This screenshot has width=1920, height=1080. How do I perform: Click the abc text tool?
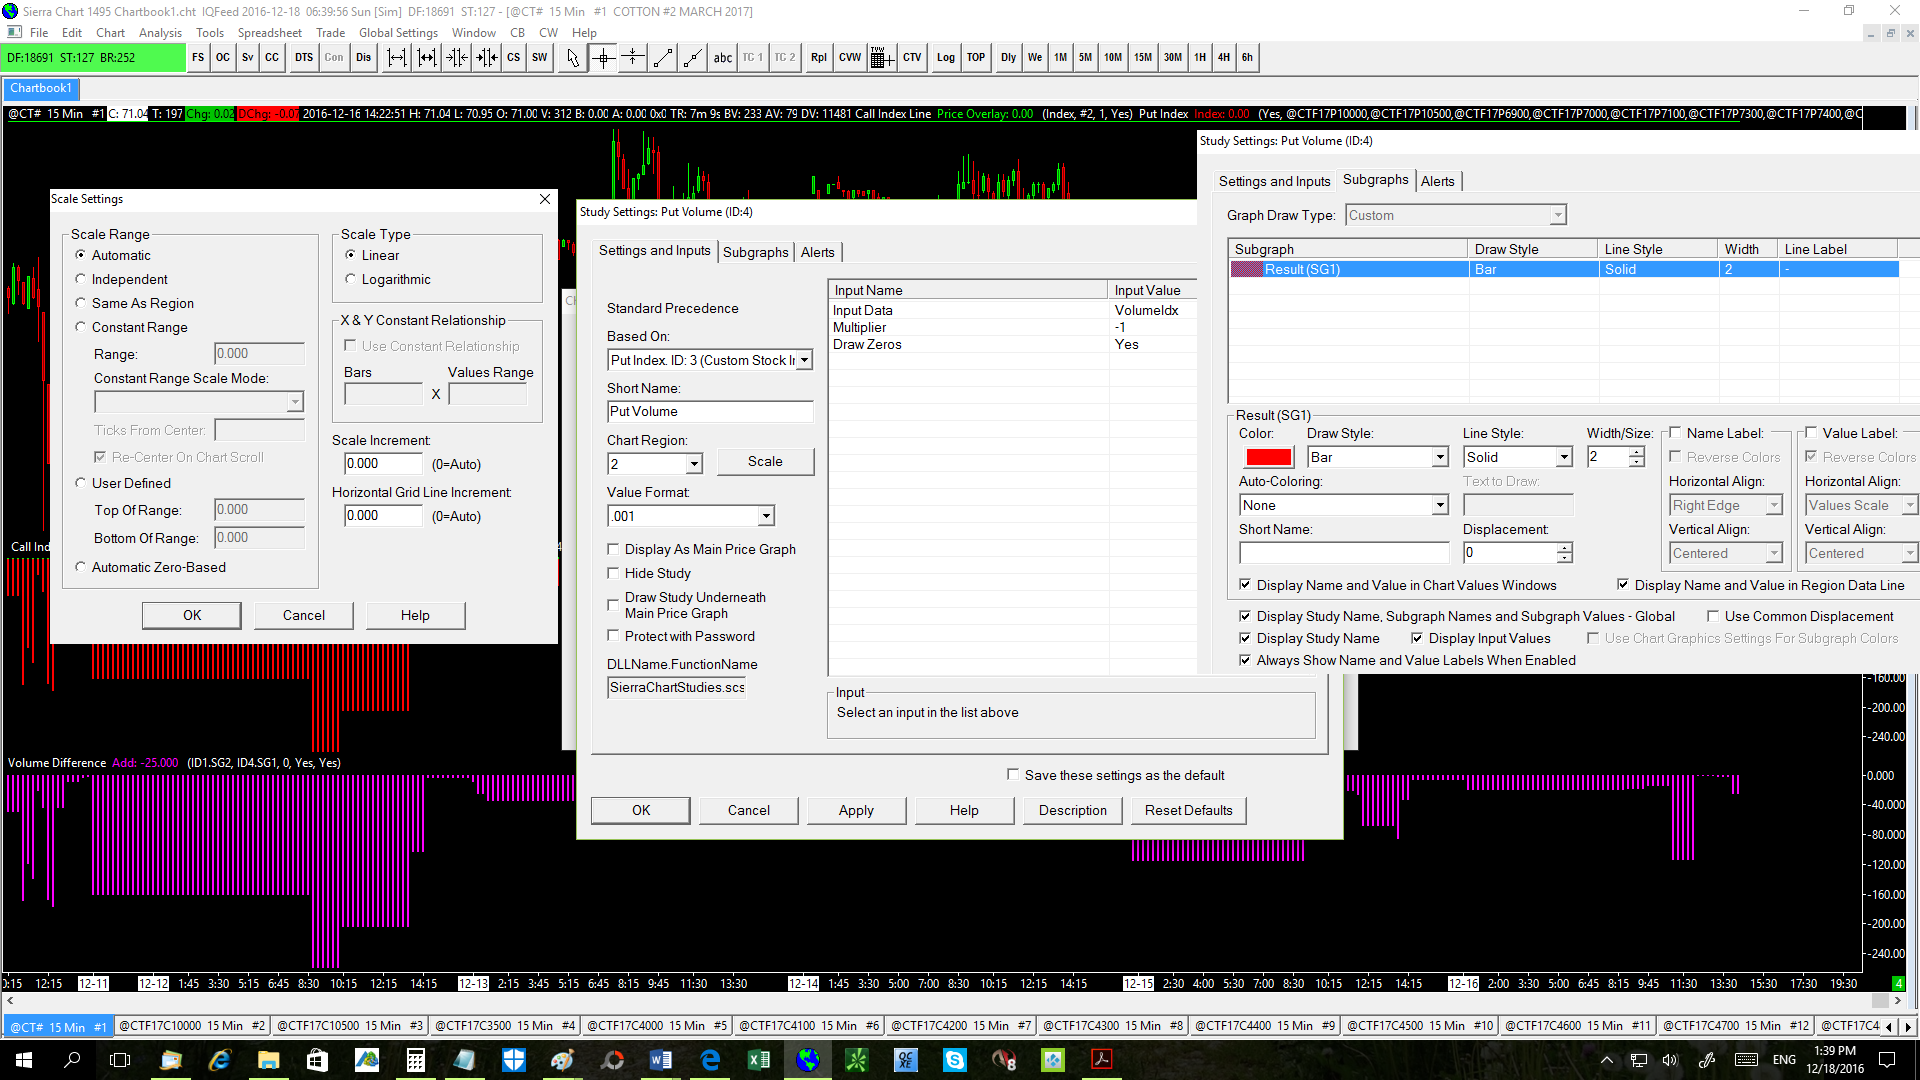coord(722,58)
